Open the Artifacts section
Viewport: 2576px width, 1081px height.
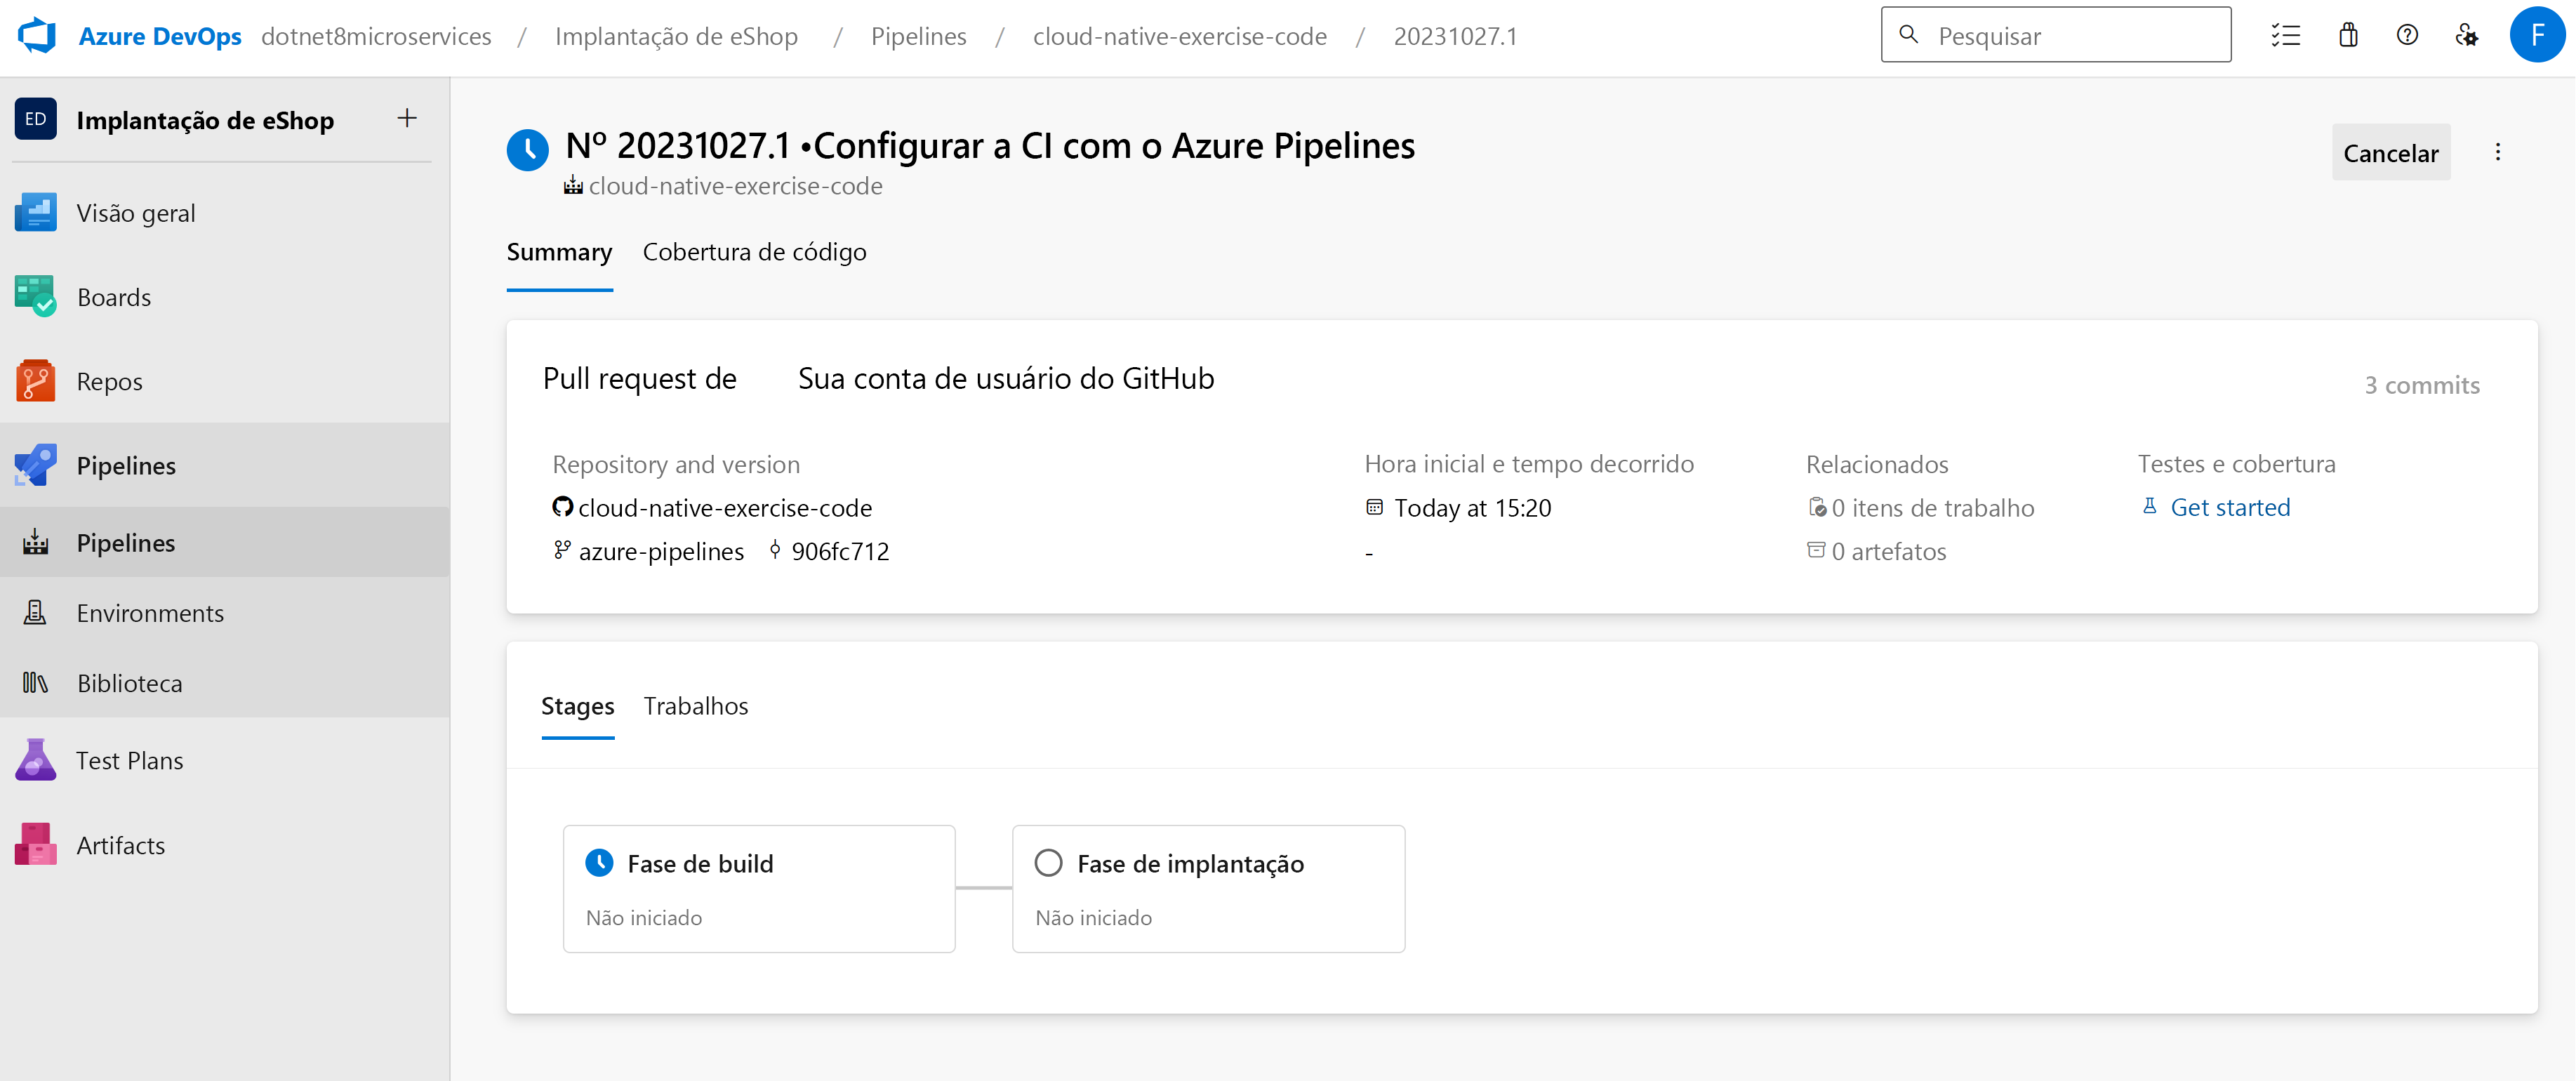(x=120, y=844)
